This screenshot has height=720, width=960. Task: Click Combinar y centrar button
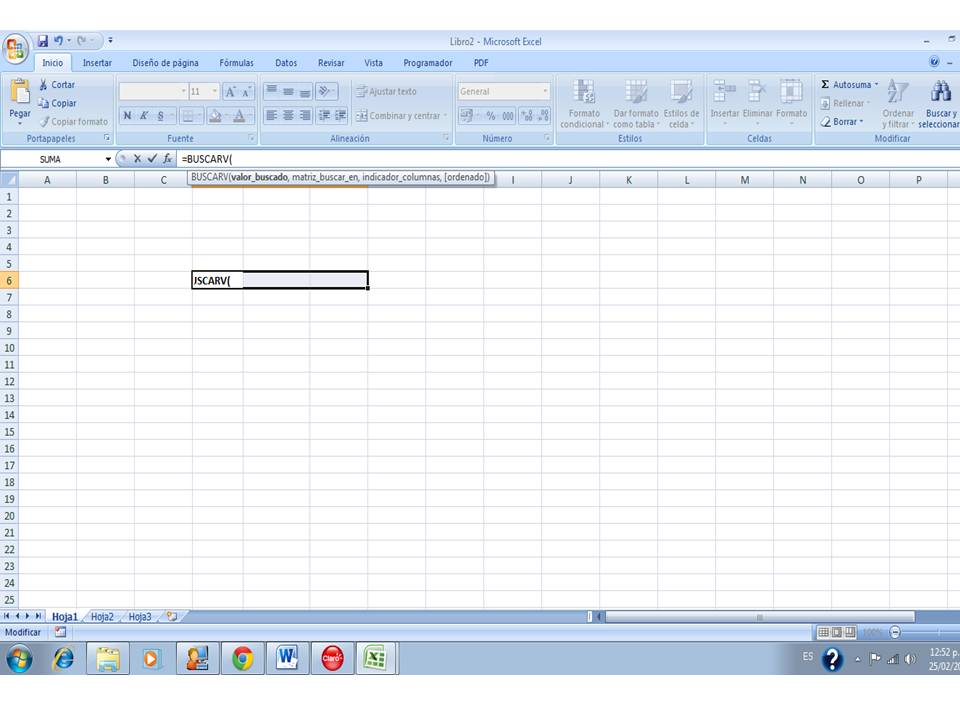click(x=398, y=116)
